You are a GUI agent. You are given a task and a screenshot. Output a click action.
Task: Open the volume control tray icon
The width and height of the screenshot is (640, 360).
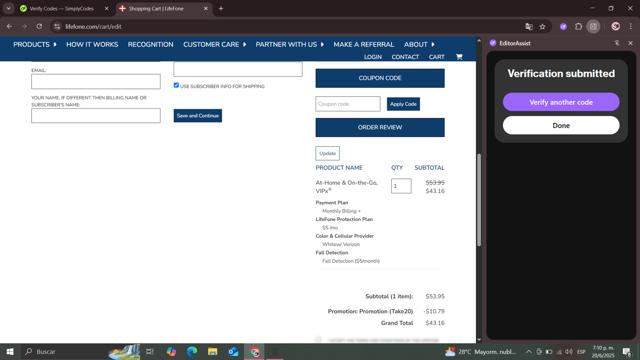click(569, 351)
